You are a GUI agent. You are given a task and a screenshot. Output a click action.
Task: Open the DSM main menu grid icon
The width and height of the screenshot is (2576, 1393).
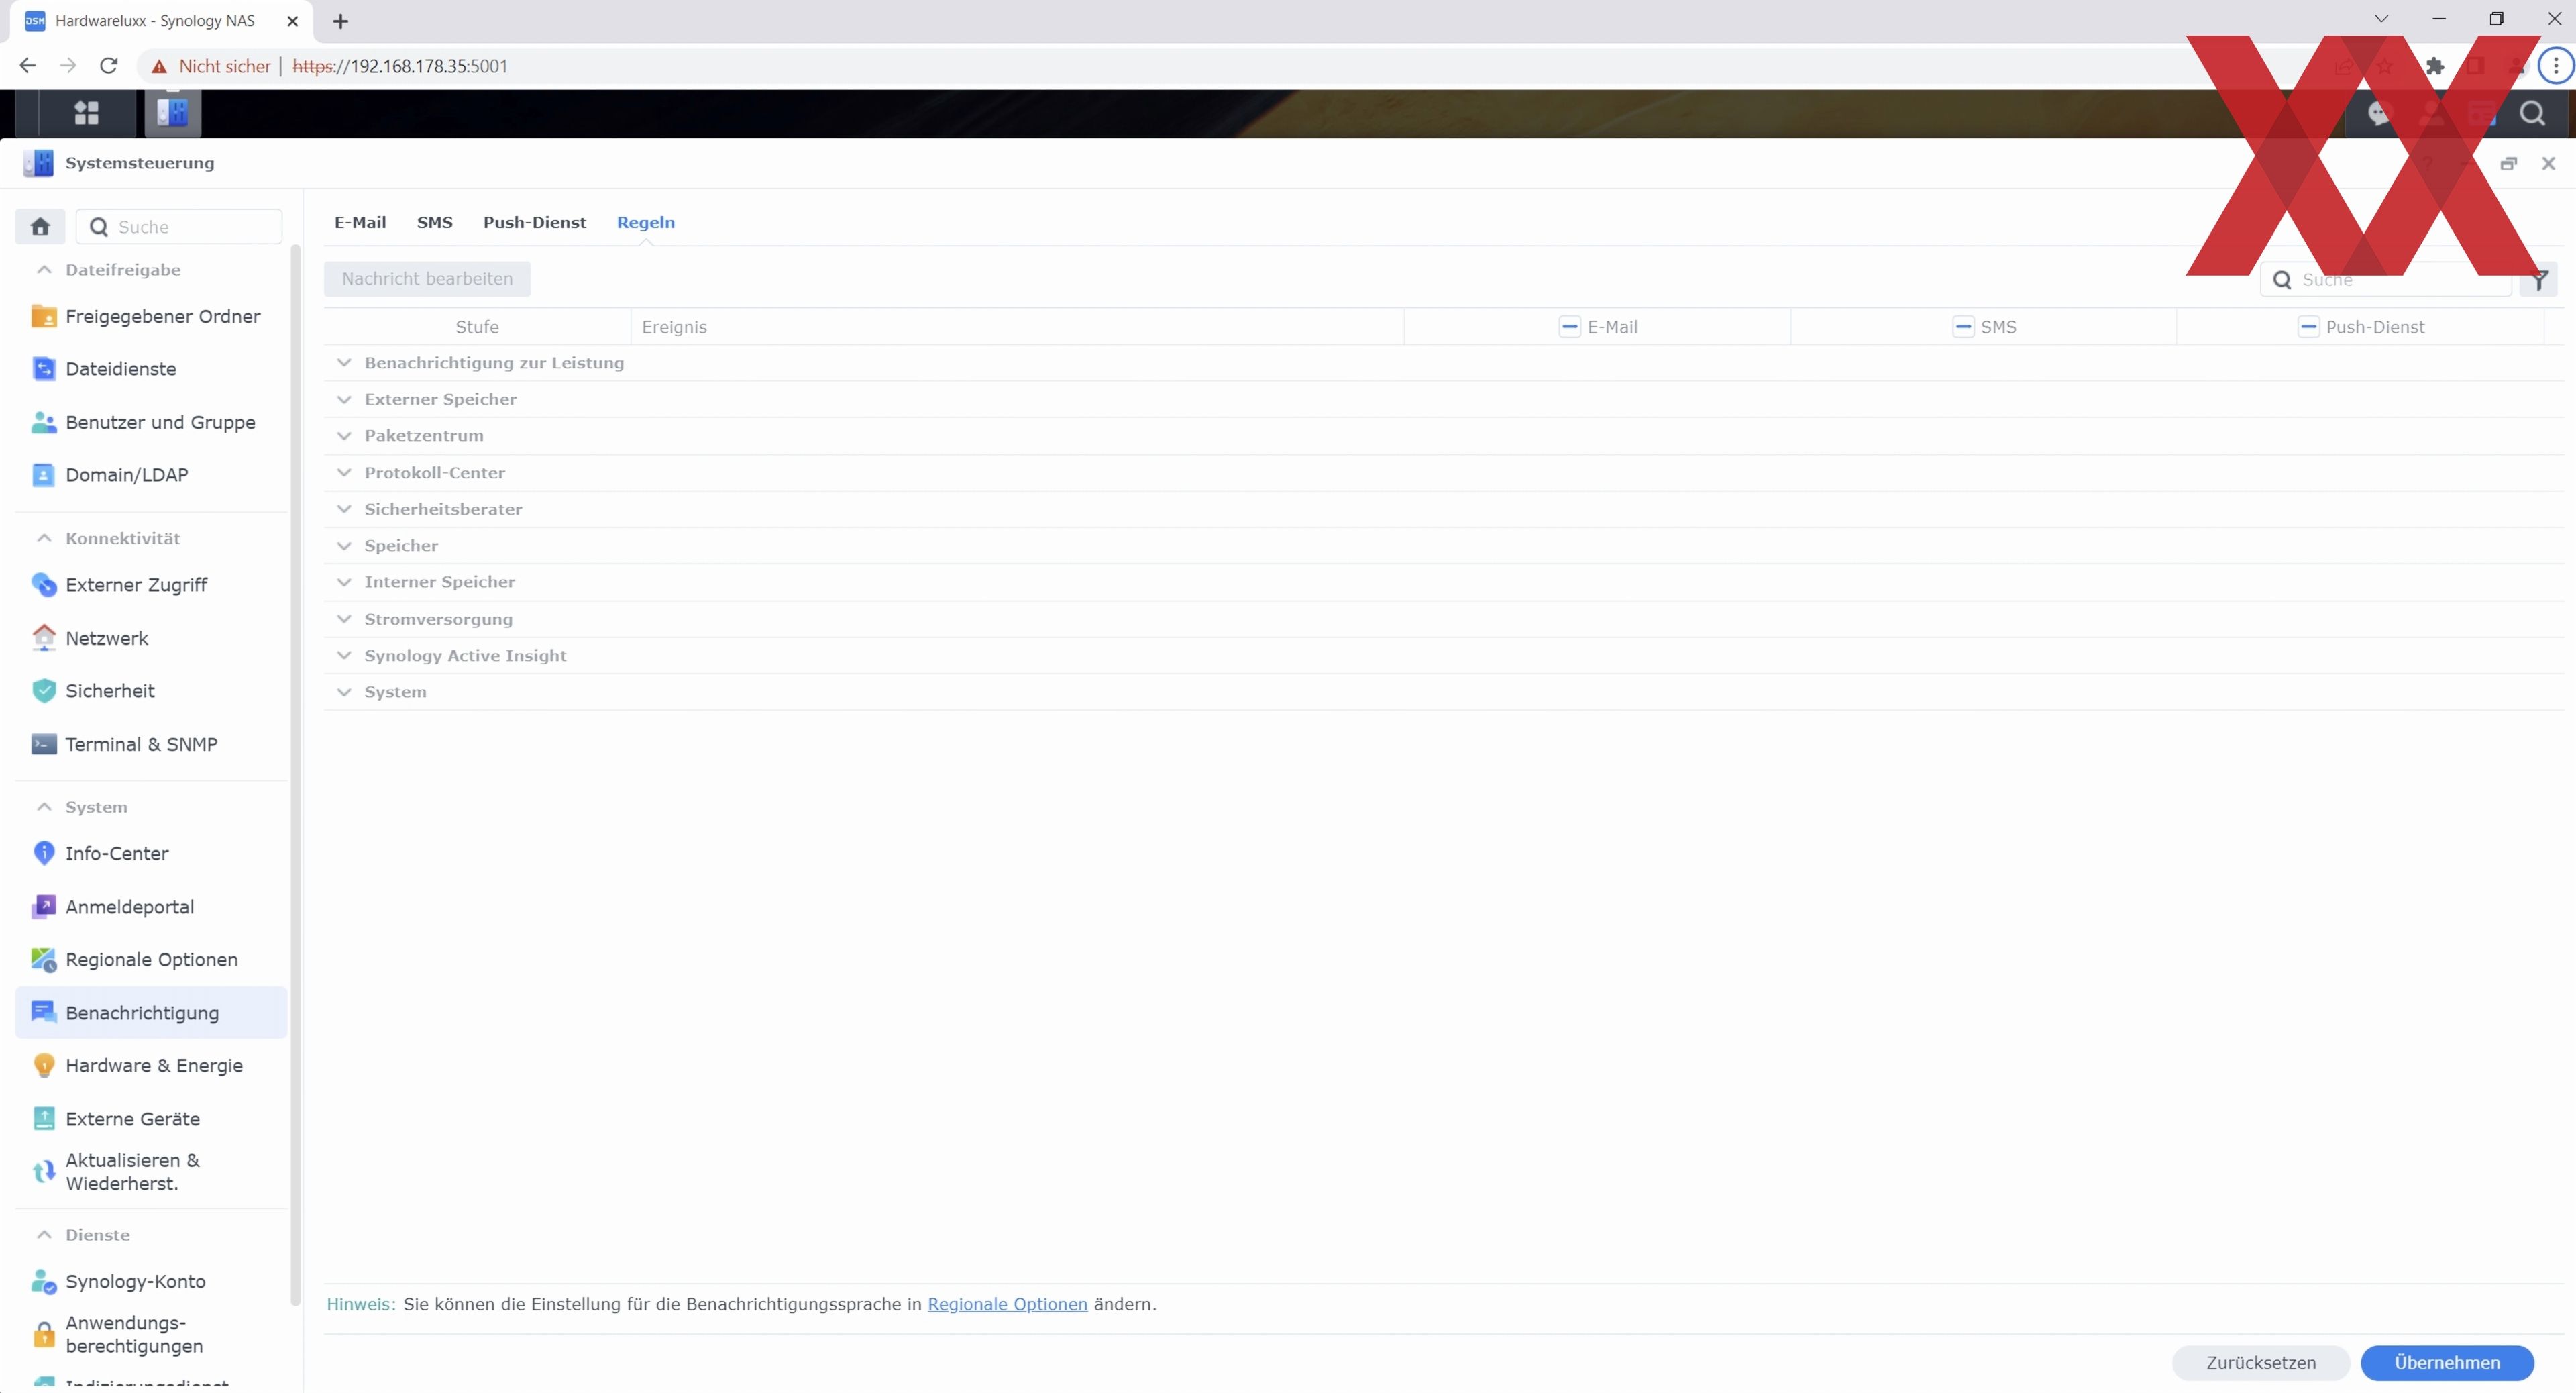click(87, 113)
